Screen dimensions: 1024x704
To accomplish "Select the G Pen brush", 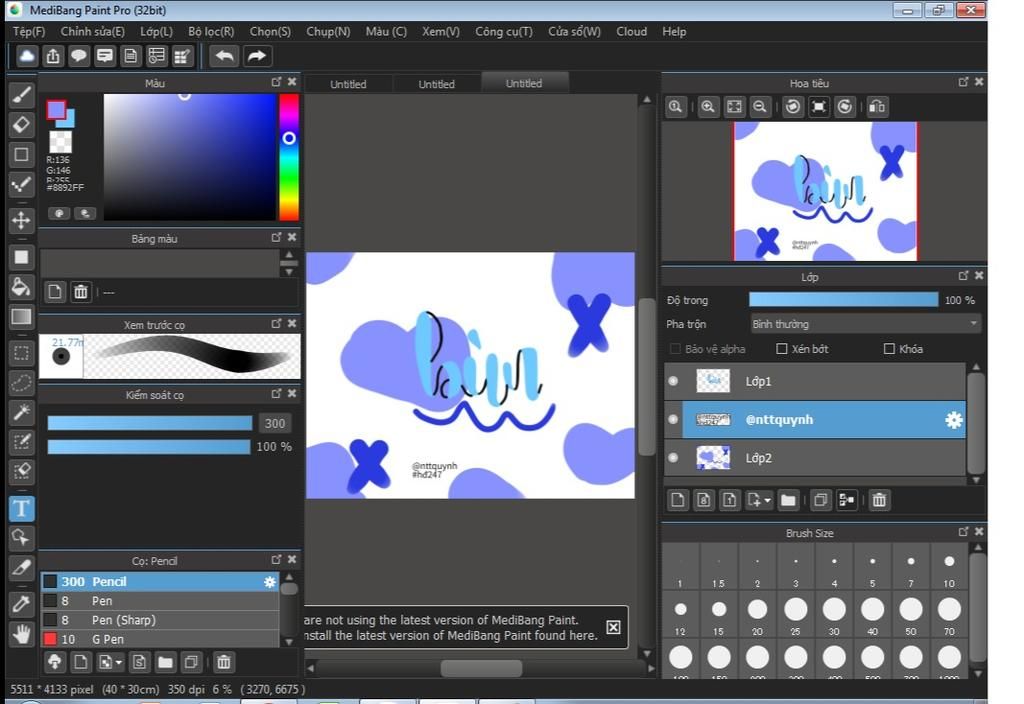I will point(160,639).
